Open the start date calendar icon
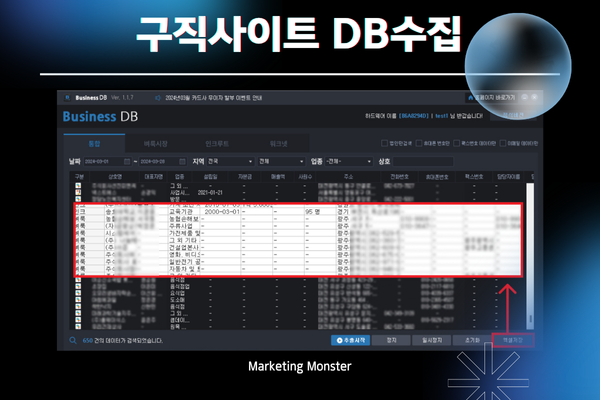 pos(127,162)
